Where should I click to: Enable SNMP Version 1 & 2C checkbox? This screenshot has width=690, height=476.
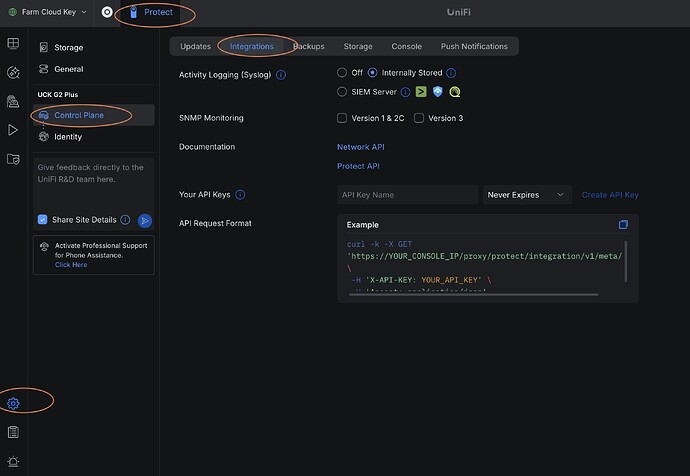click(343, 118)
